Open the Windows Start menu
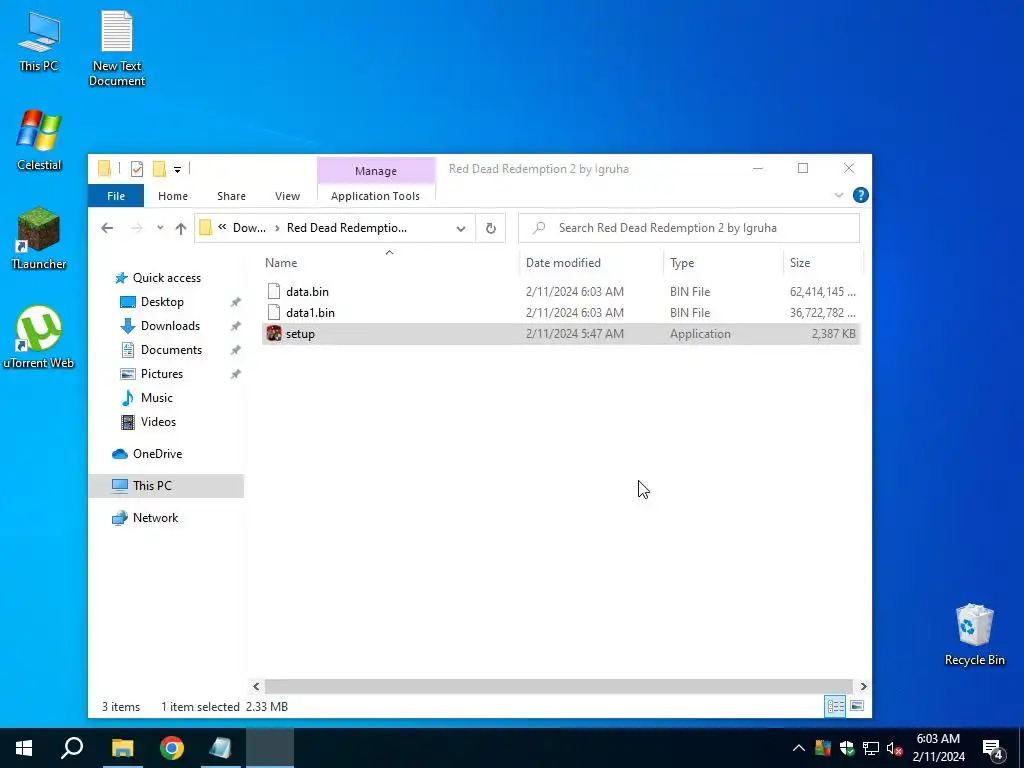Image resolution: width=1024 pixels, height=768 pixels. pyautogui.click(x=24, y=748)
